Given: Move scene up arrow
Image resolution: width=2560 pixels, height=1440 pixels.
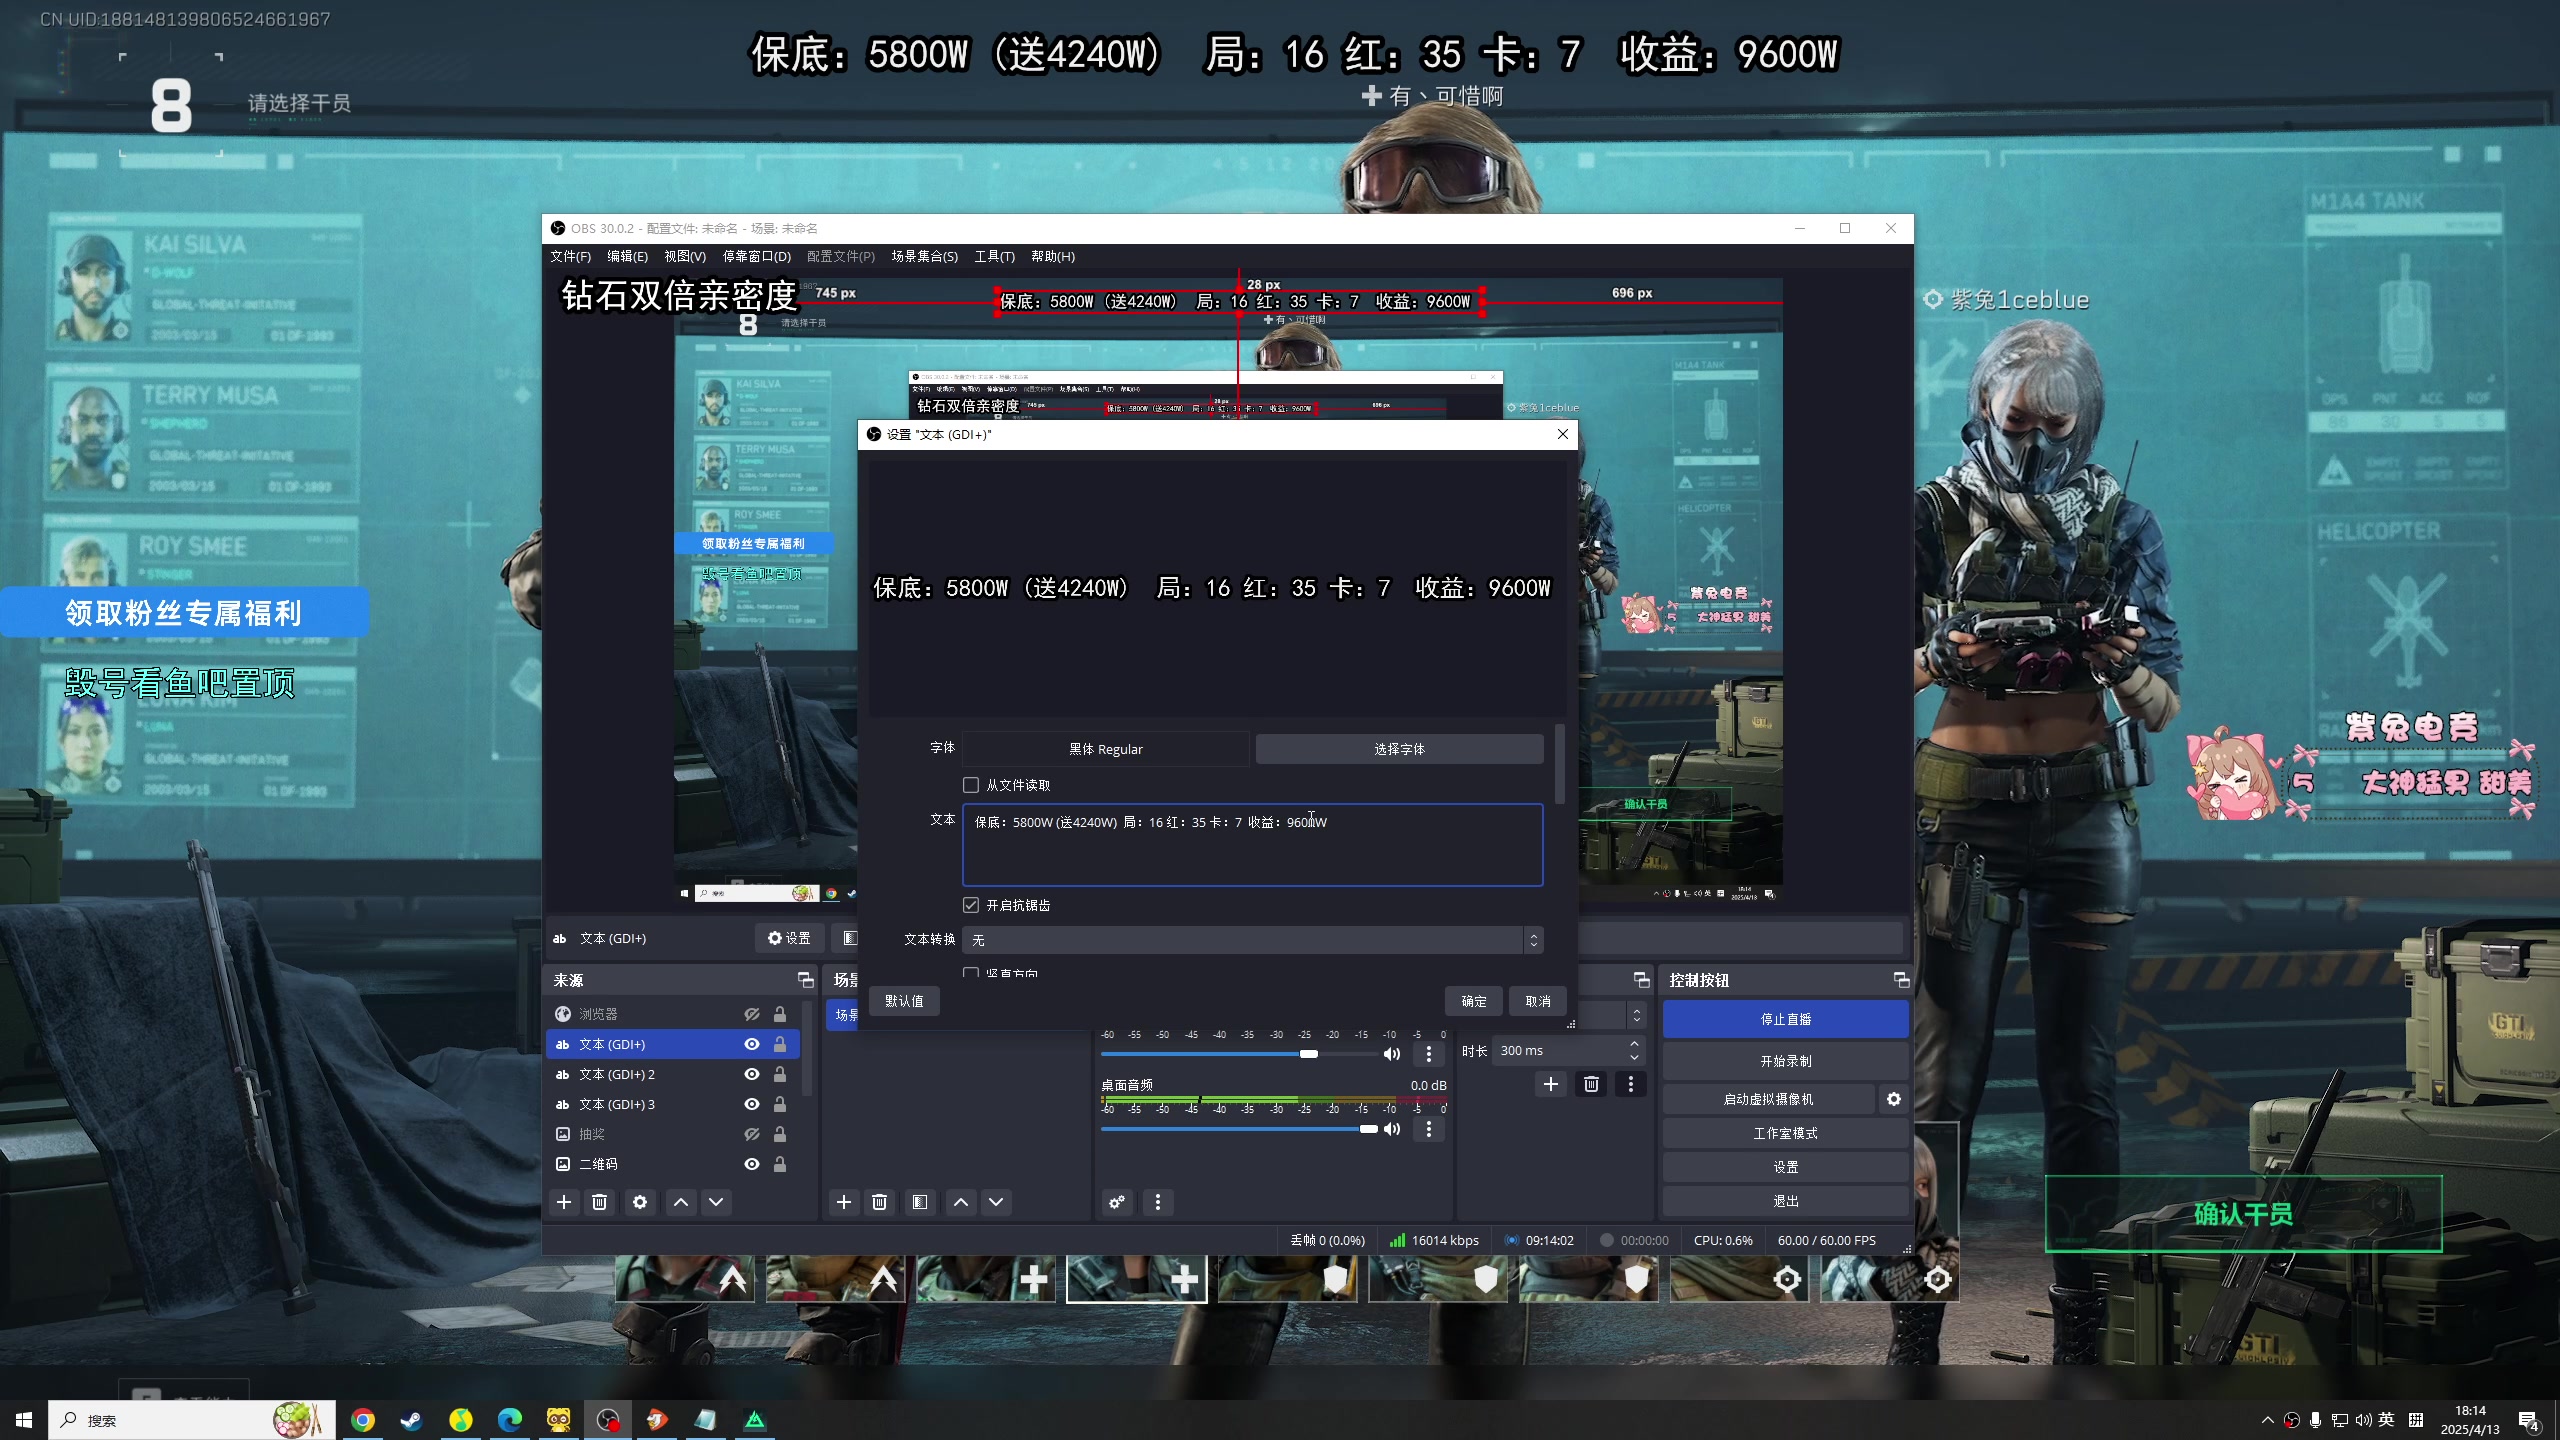Looking at the screenshot, I should coord(961,1202).
